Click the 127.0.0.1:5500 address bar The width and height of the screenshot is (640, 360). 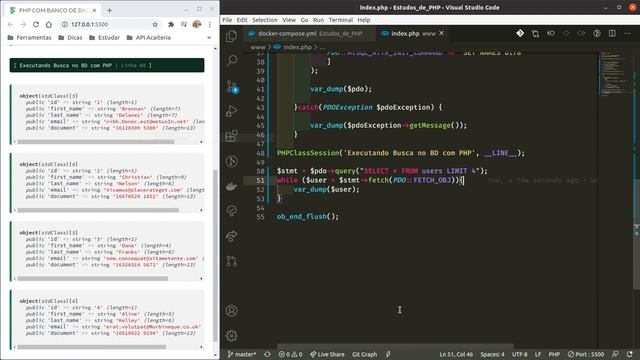pyautogui.click(x=110, y=24)
